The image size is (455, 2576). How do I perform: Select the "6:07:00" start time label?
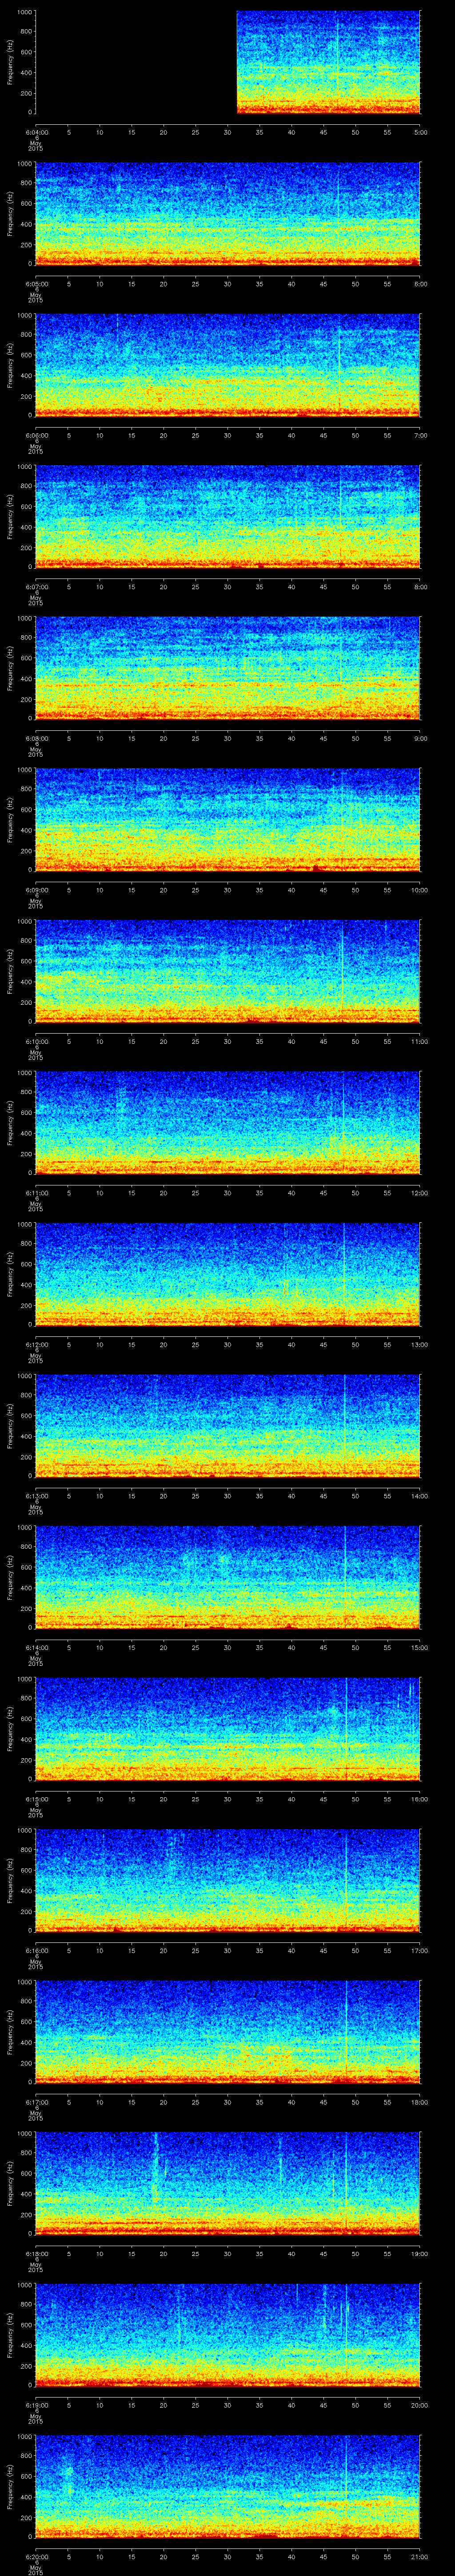pos(36,587)
